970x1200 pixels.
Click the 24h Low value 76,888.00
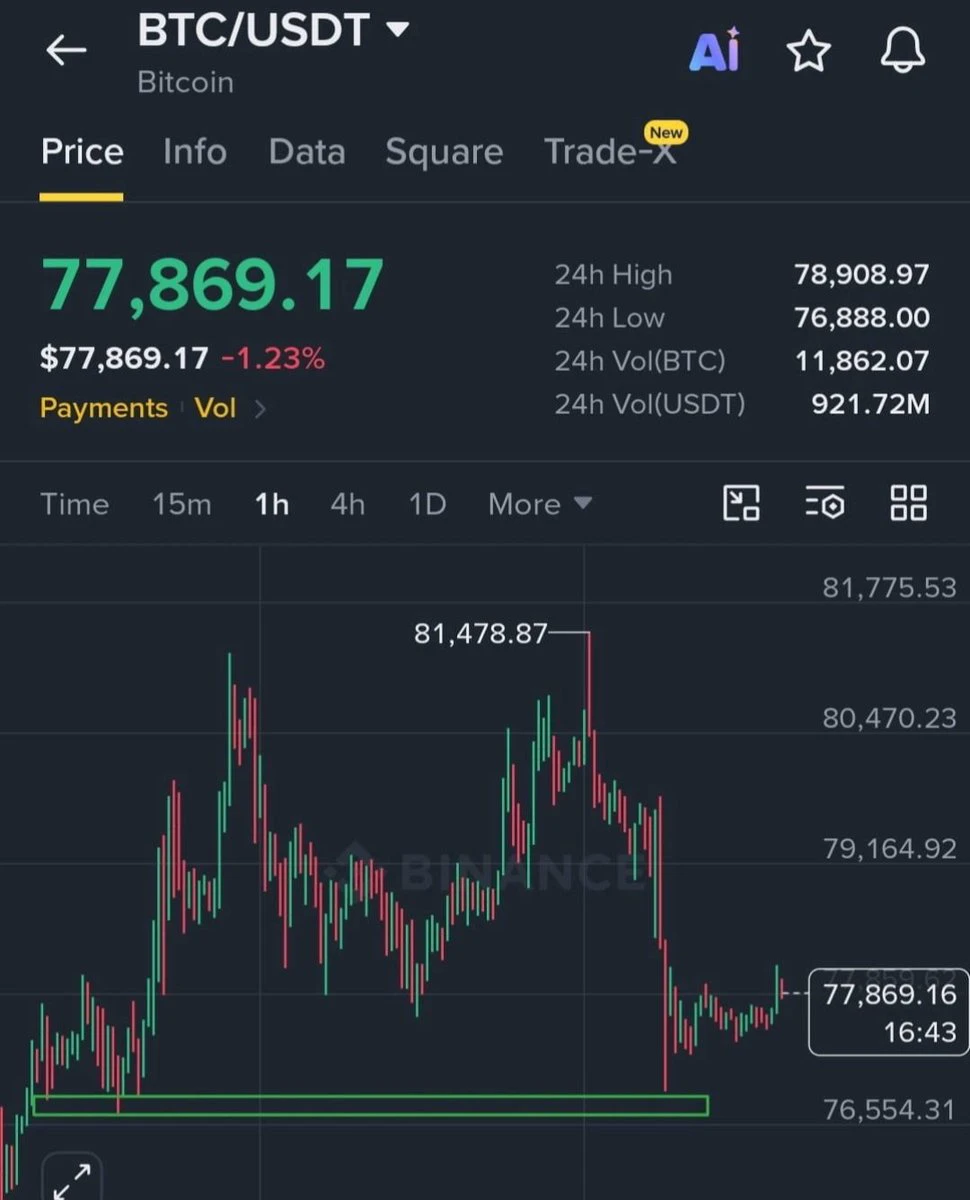pyautogui.click(x=862, y=318)
